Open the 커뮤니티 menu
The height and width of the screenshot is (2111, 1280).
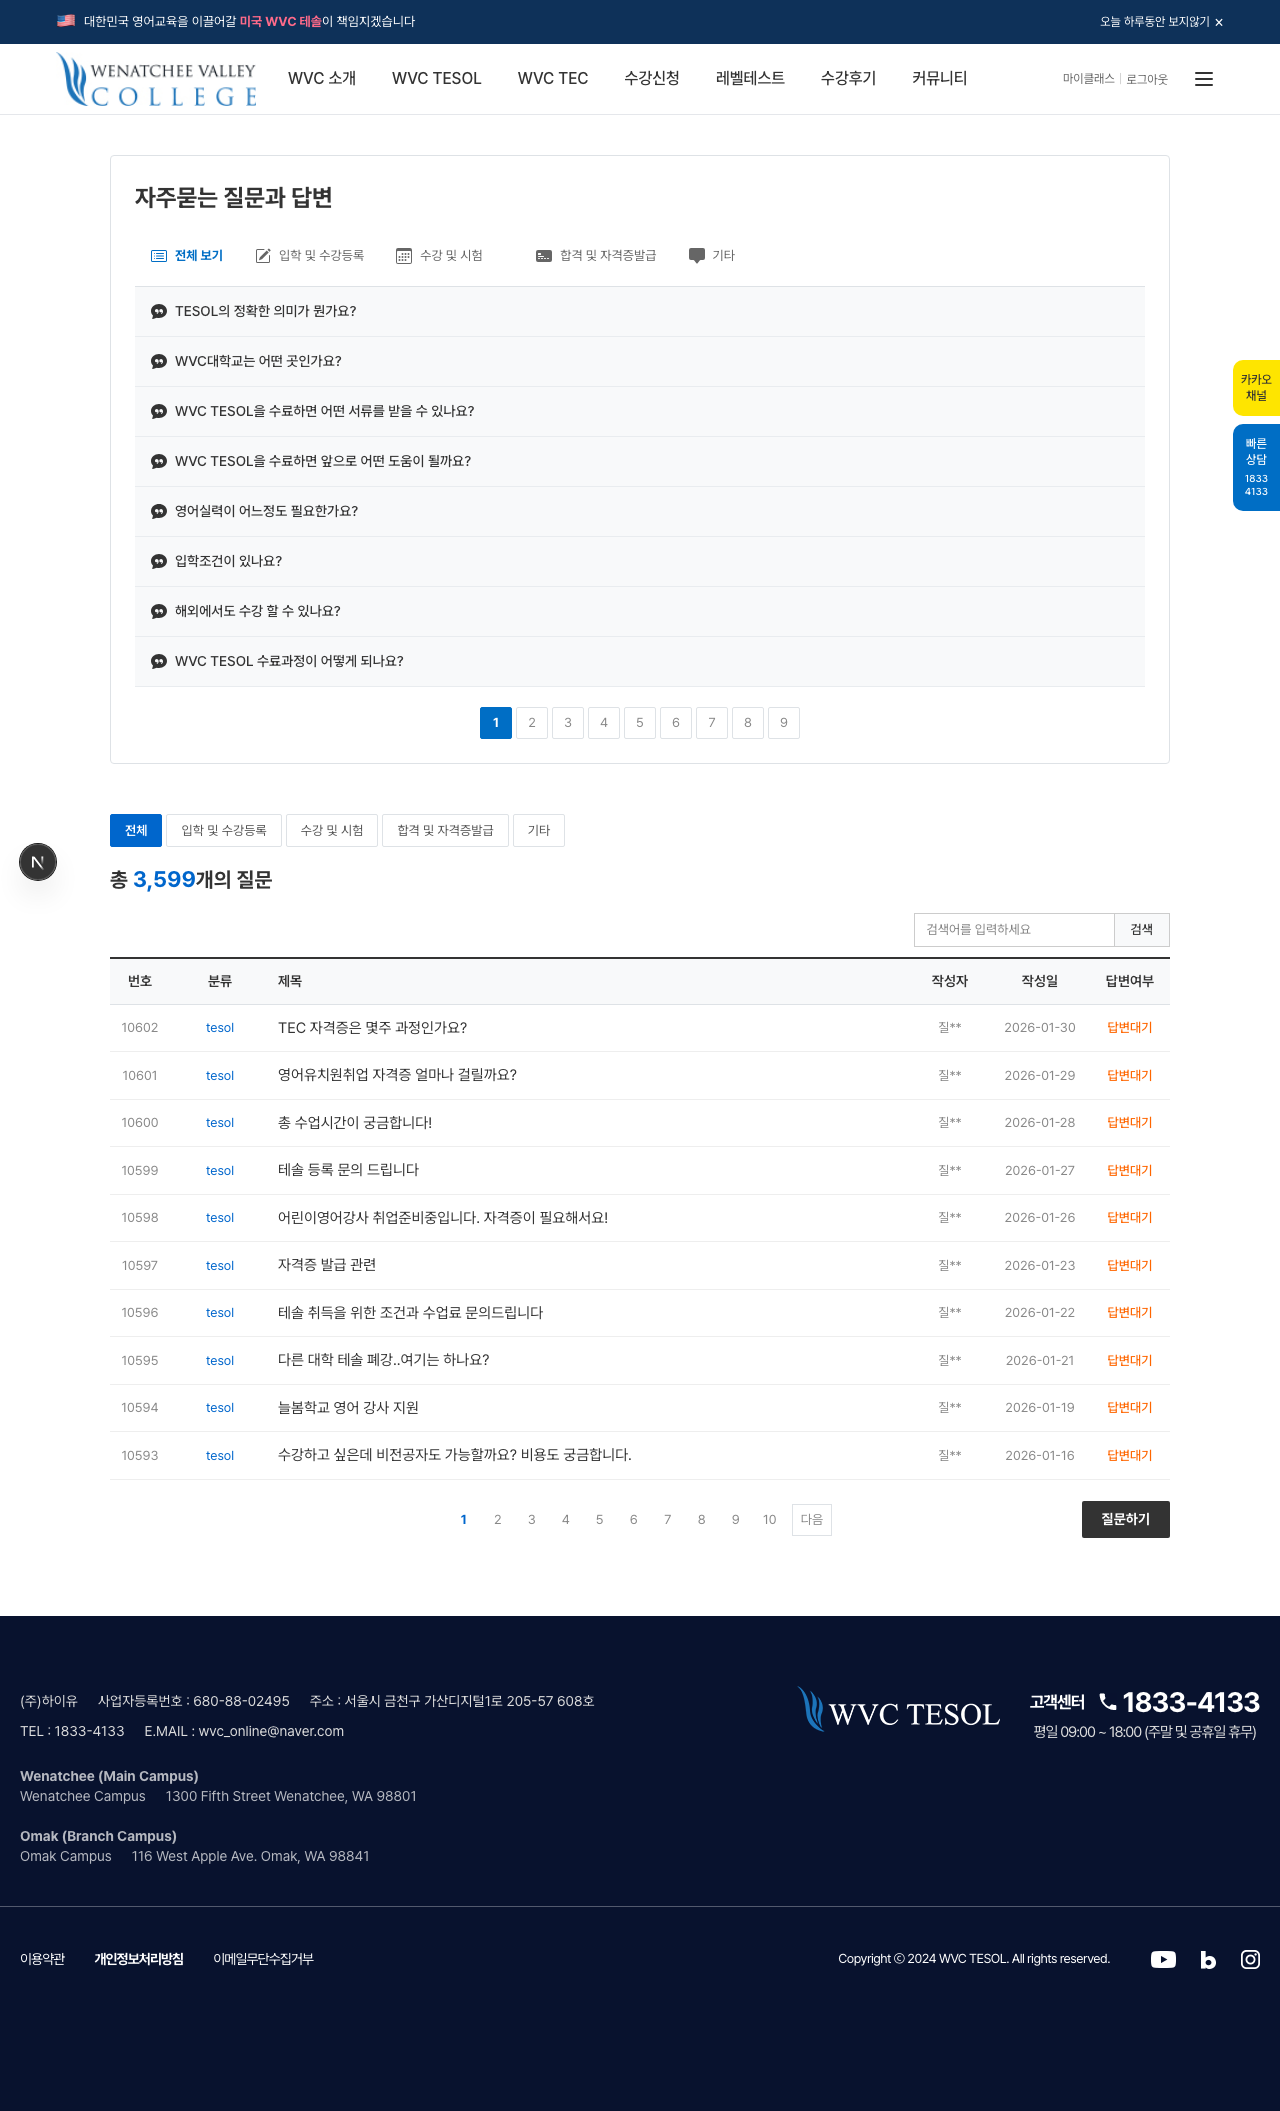point(939,78)
